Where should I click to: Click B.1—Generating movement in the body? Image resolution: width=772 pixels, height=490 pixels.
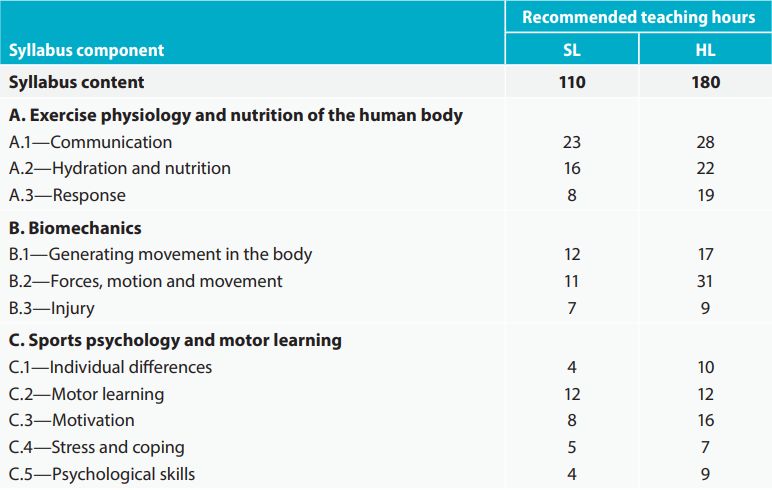(161, 254)
